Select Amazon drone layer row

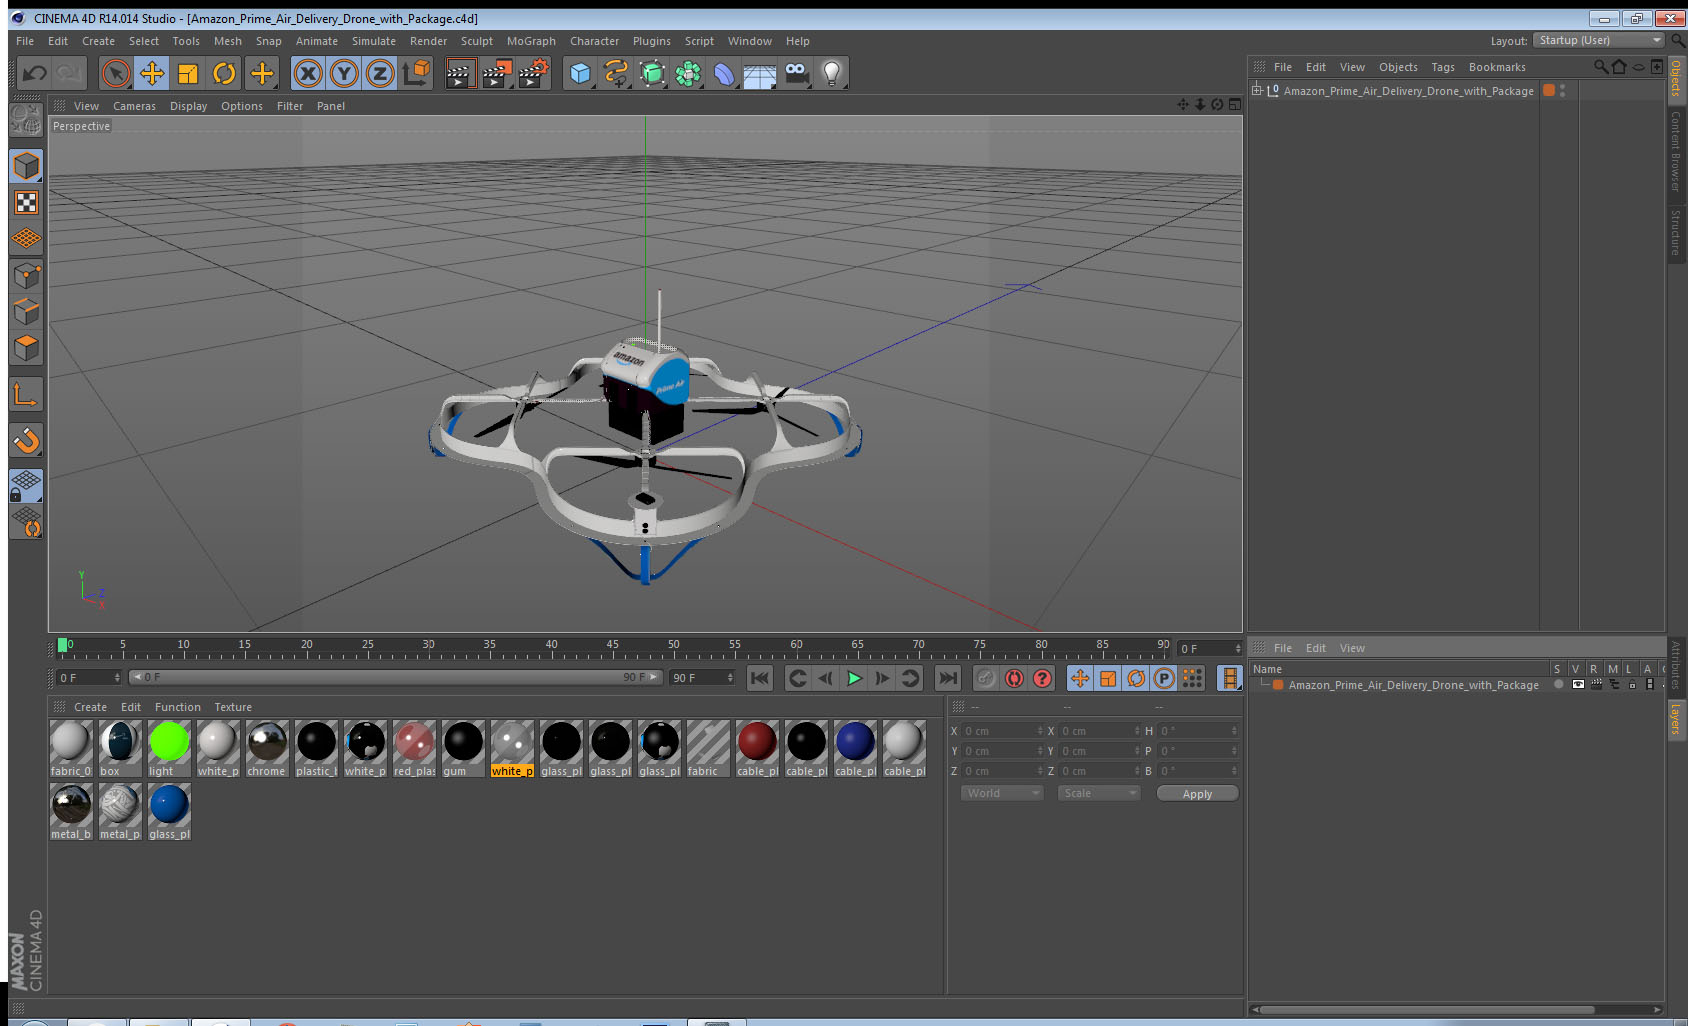pos(1413,685)
